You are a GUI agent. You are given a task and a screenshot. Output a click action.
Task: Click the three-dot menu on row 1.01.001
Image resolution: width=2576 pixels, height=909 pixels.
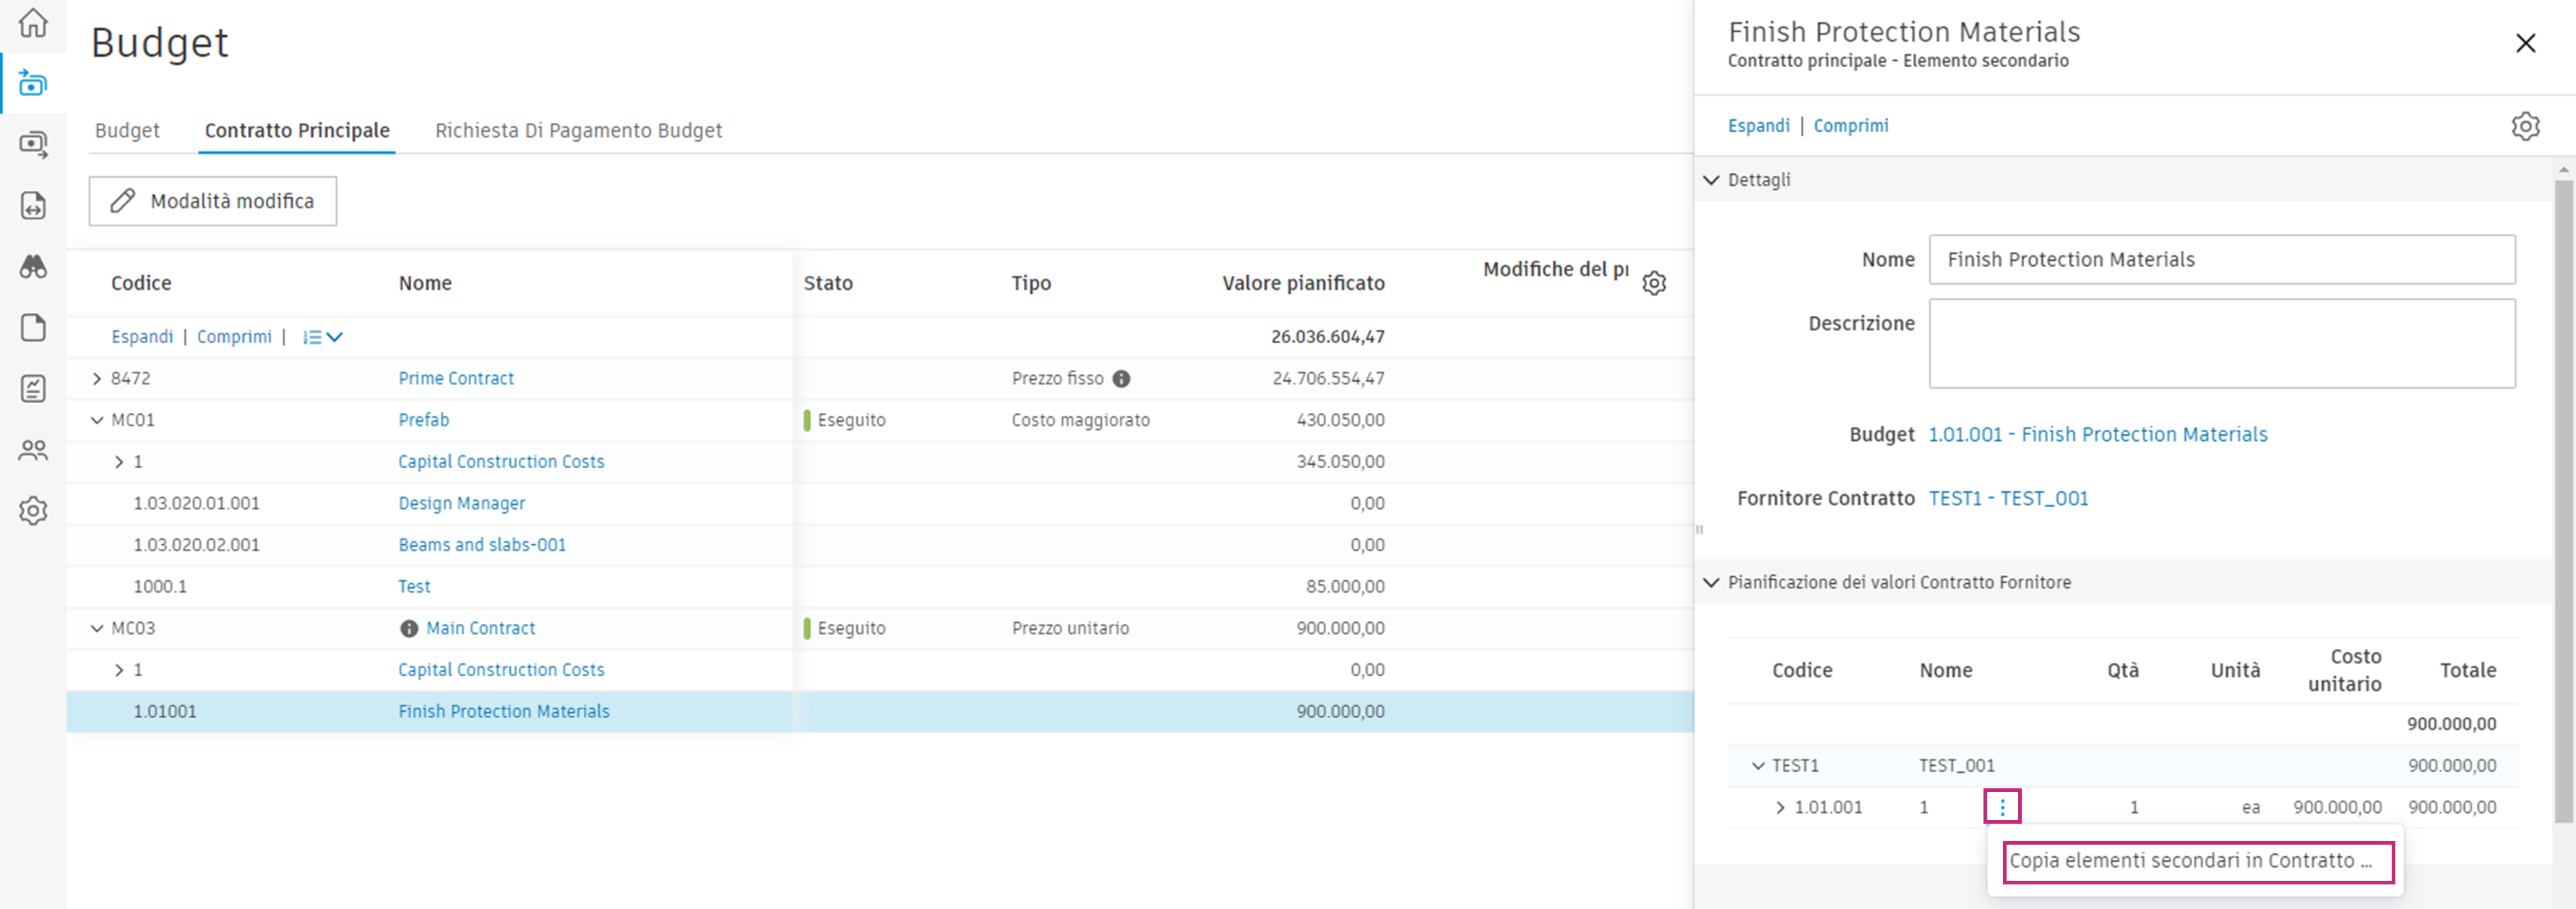pos(2002,806)
